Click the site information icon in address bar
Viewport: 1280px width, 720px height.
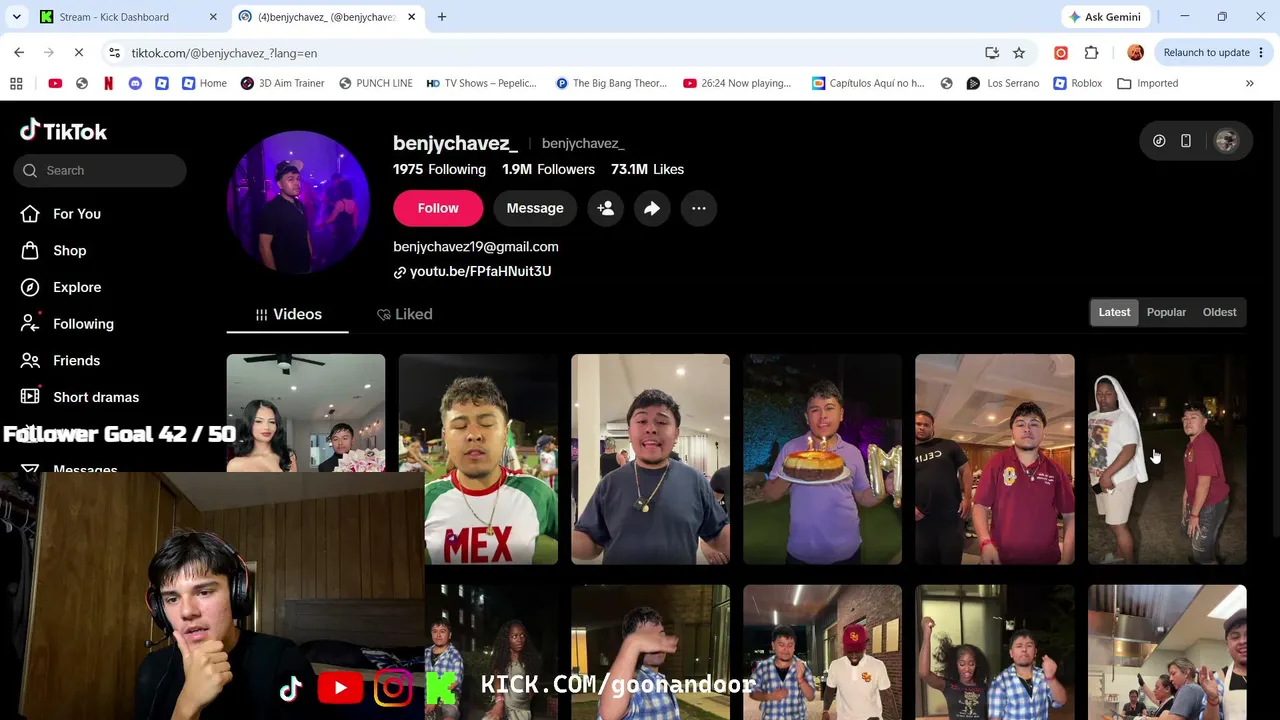tap(115, 53)
